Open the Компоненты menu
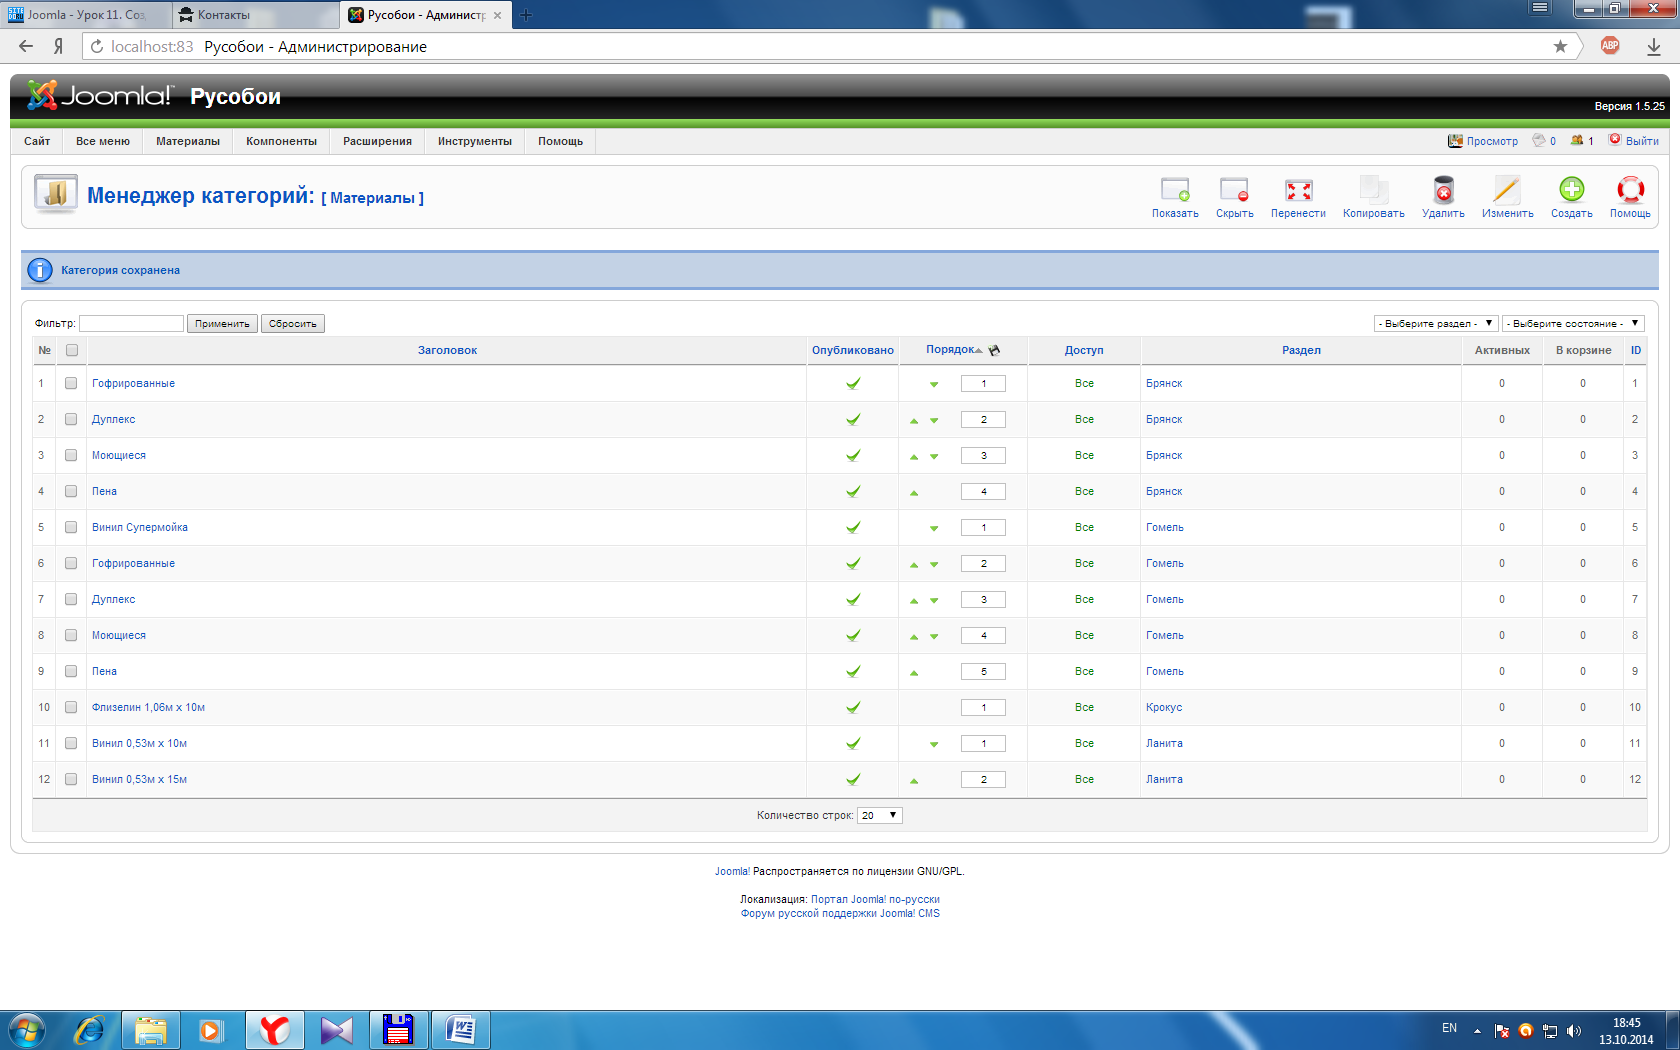The image size is (1680, 1050). 281,141
